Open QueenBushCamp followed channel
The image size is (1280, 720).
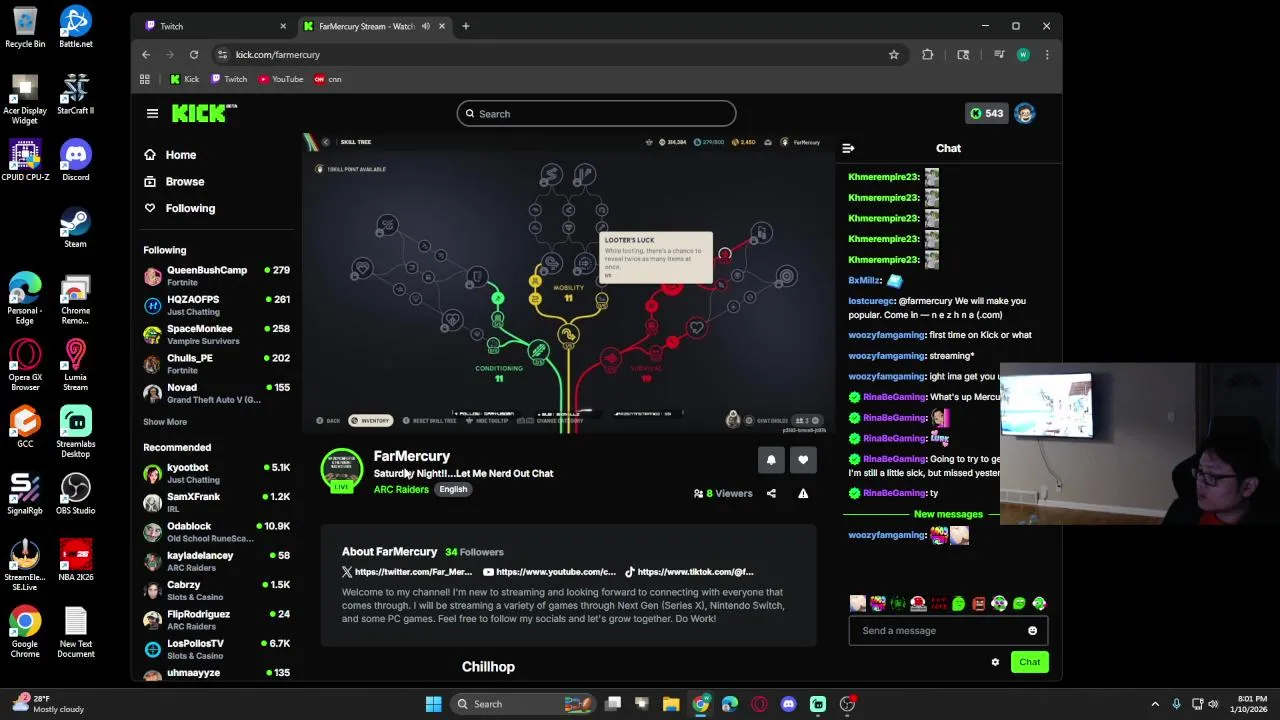[216, 276]
